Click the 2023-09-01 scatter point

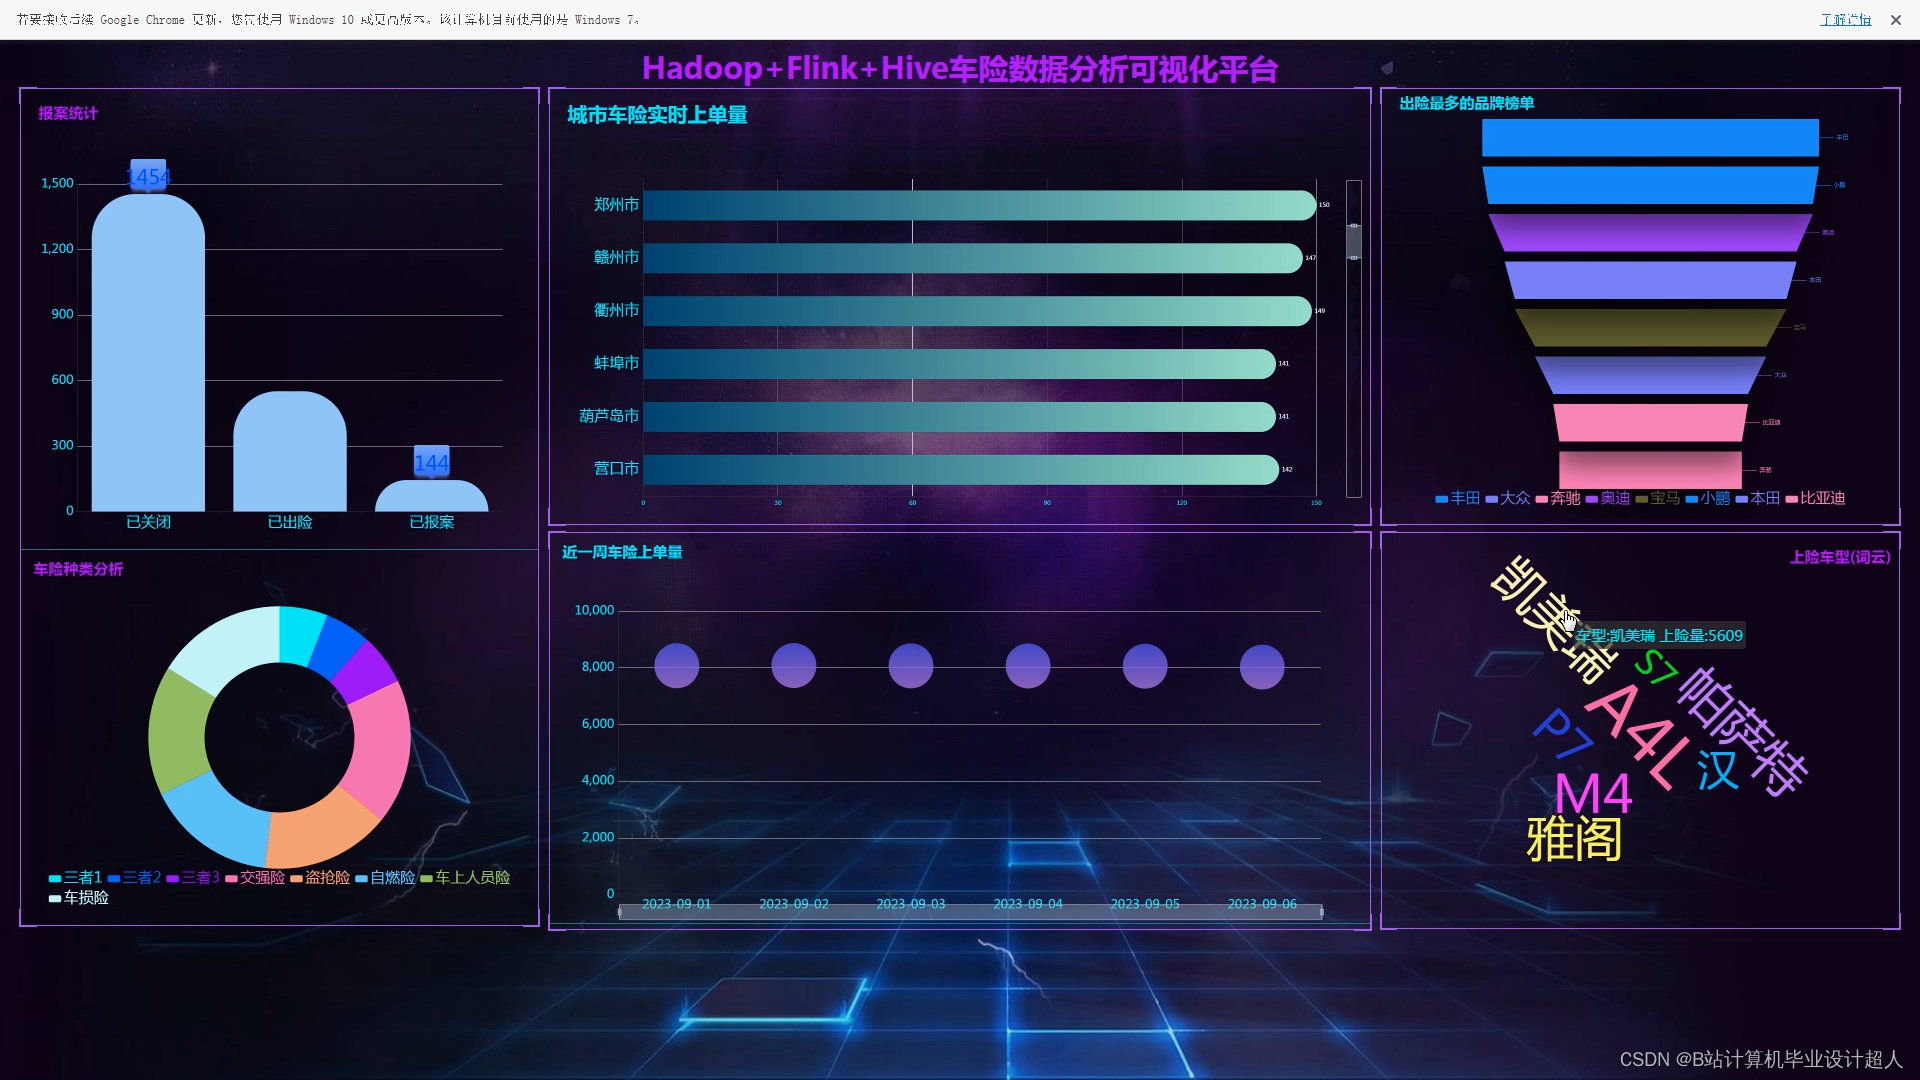tap(677, 666)
